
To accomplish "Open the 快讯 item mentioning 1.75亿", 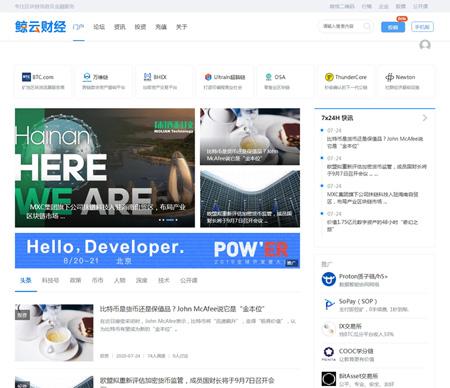I will coord(373,226).
